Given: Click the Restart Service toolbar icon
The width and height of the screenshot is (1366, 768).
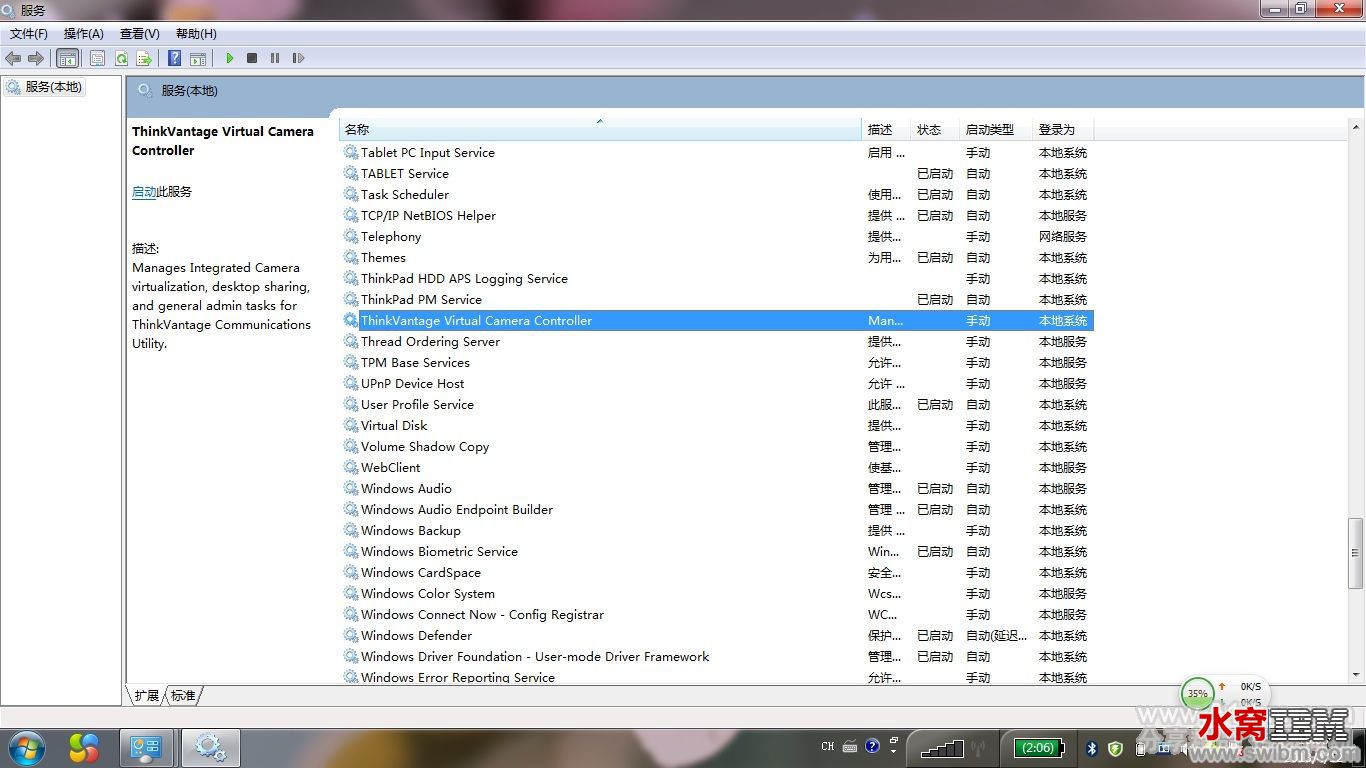Looking at the screenshot, I should point(298,58).
